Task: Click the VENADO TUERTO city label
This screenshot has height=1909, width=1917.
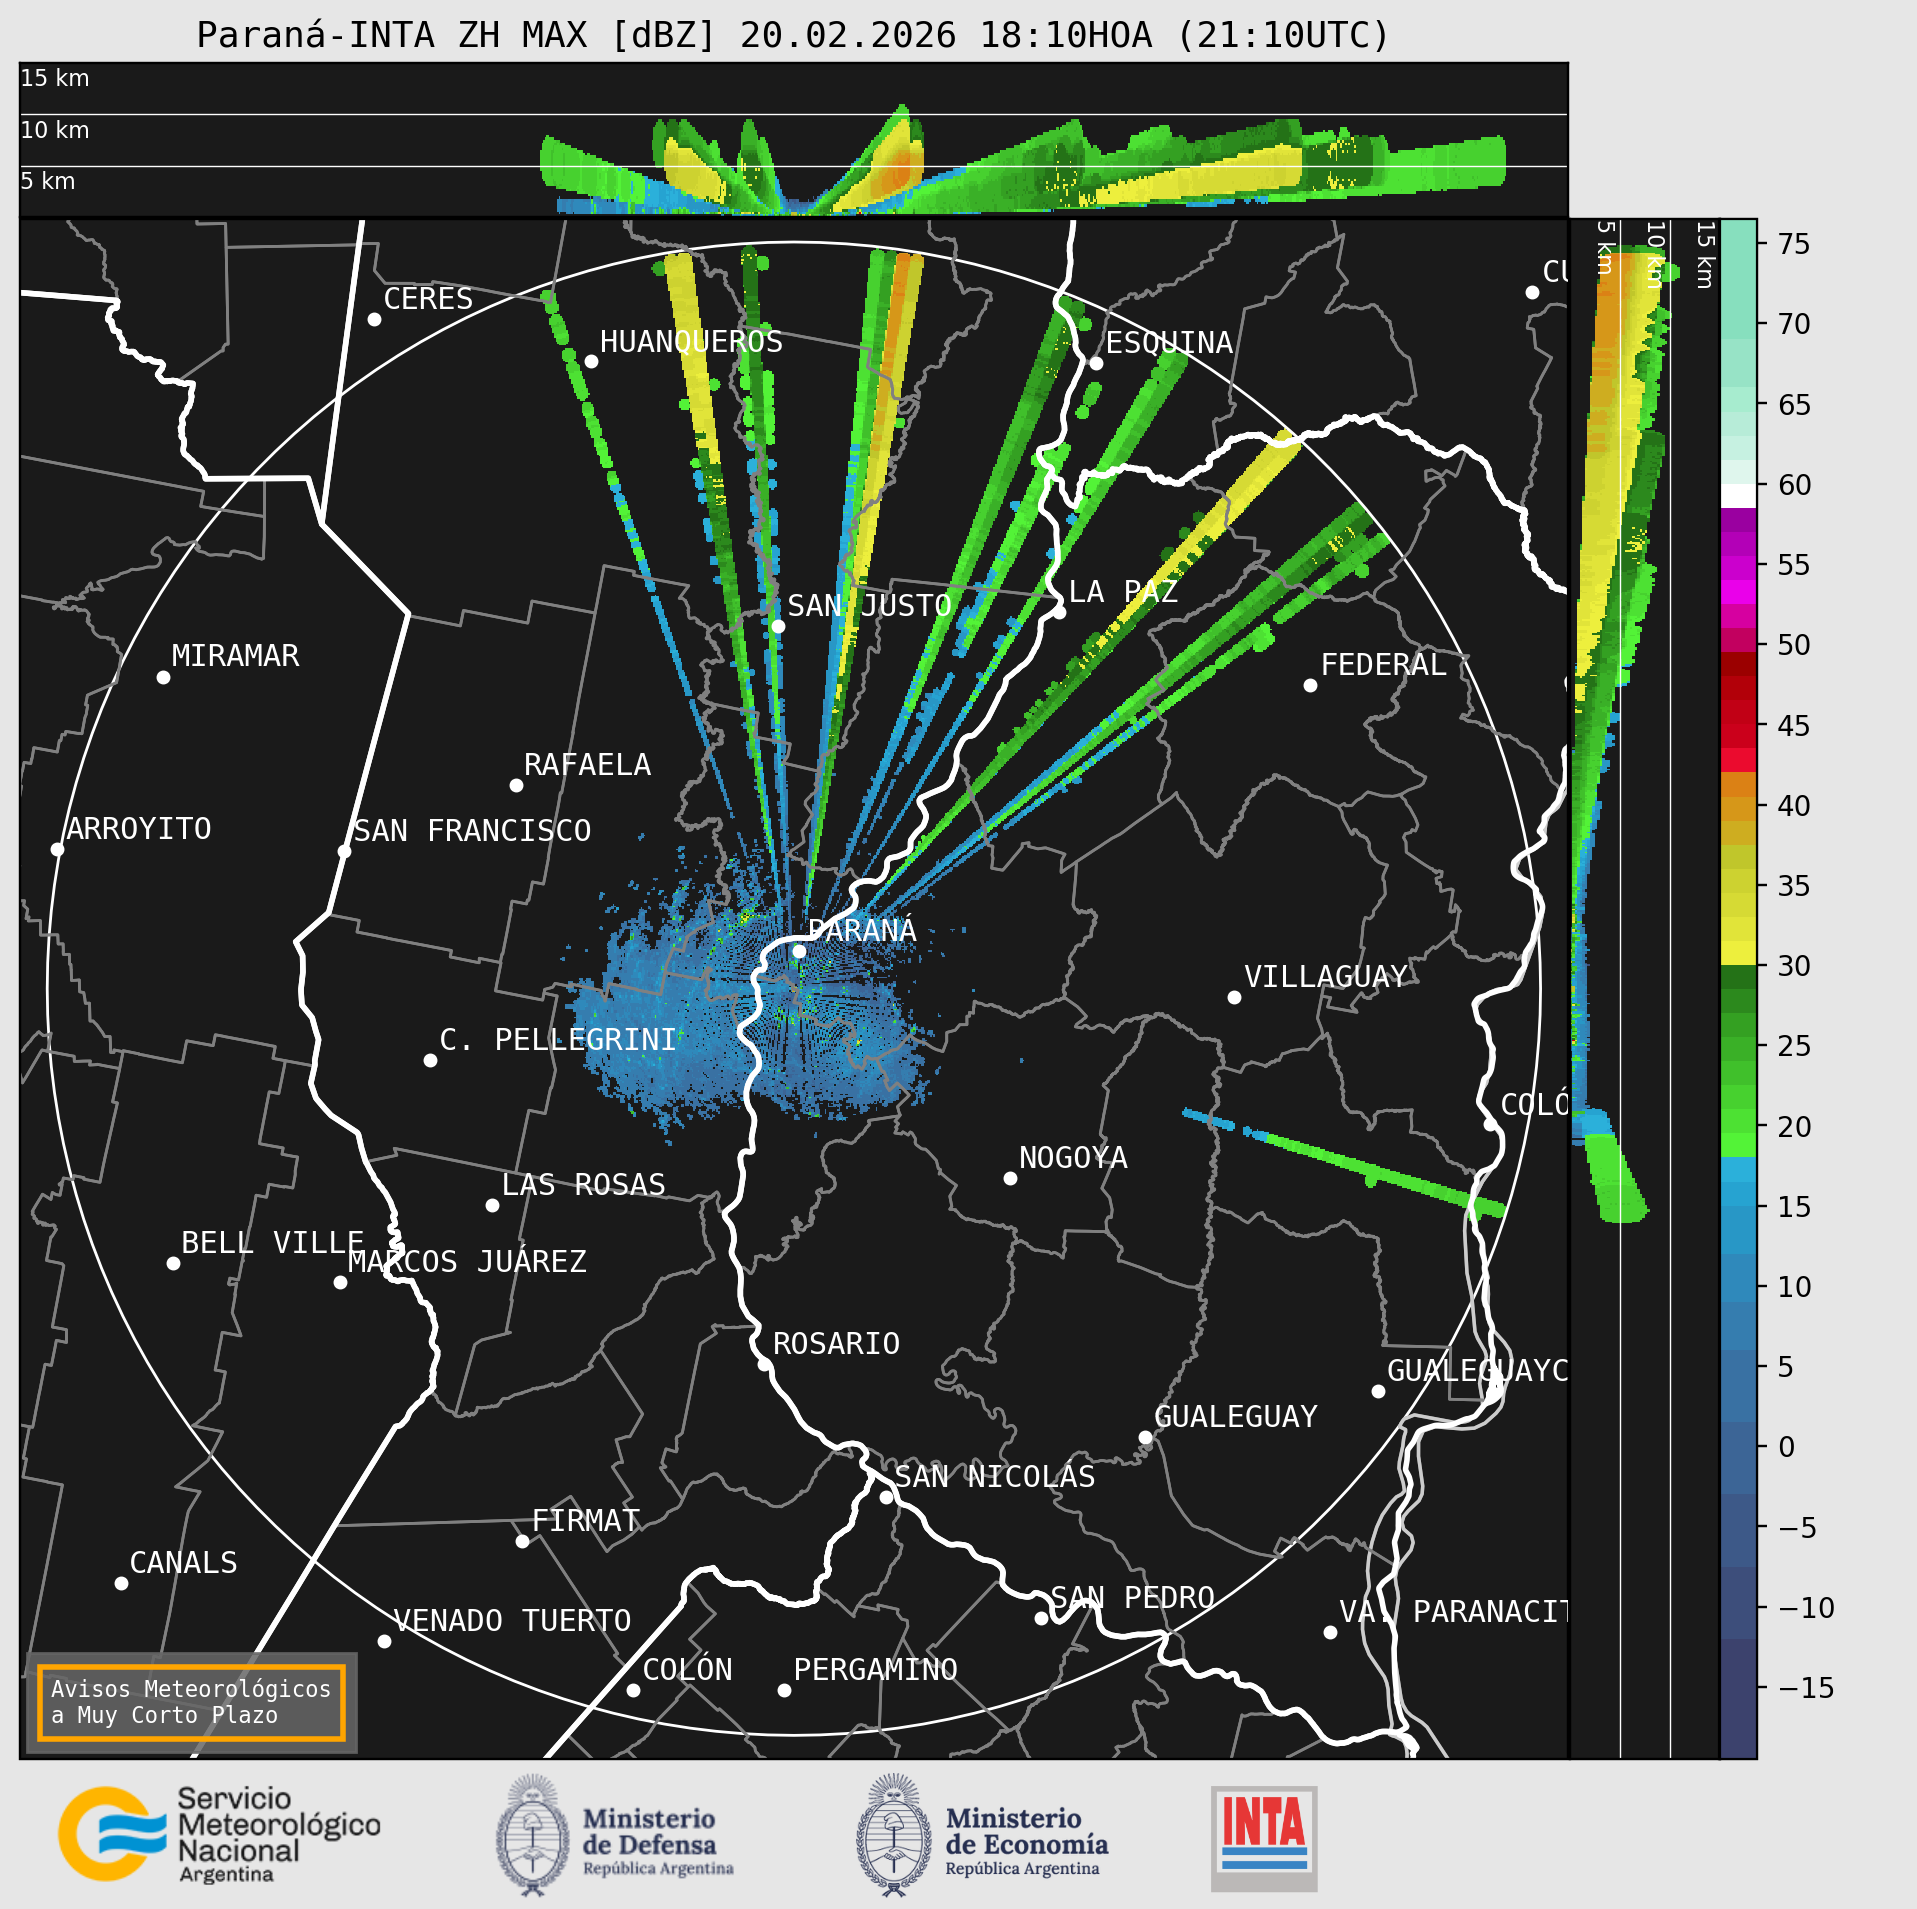Action: tap(512, 1621)
